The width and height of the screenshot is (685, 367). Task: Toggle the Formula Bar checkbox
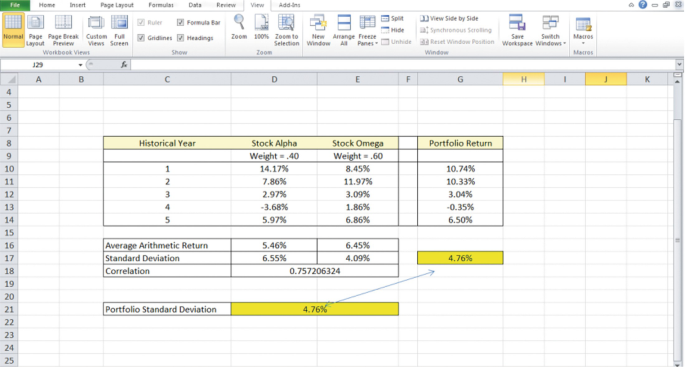click(180, 22)
